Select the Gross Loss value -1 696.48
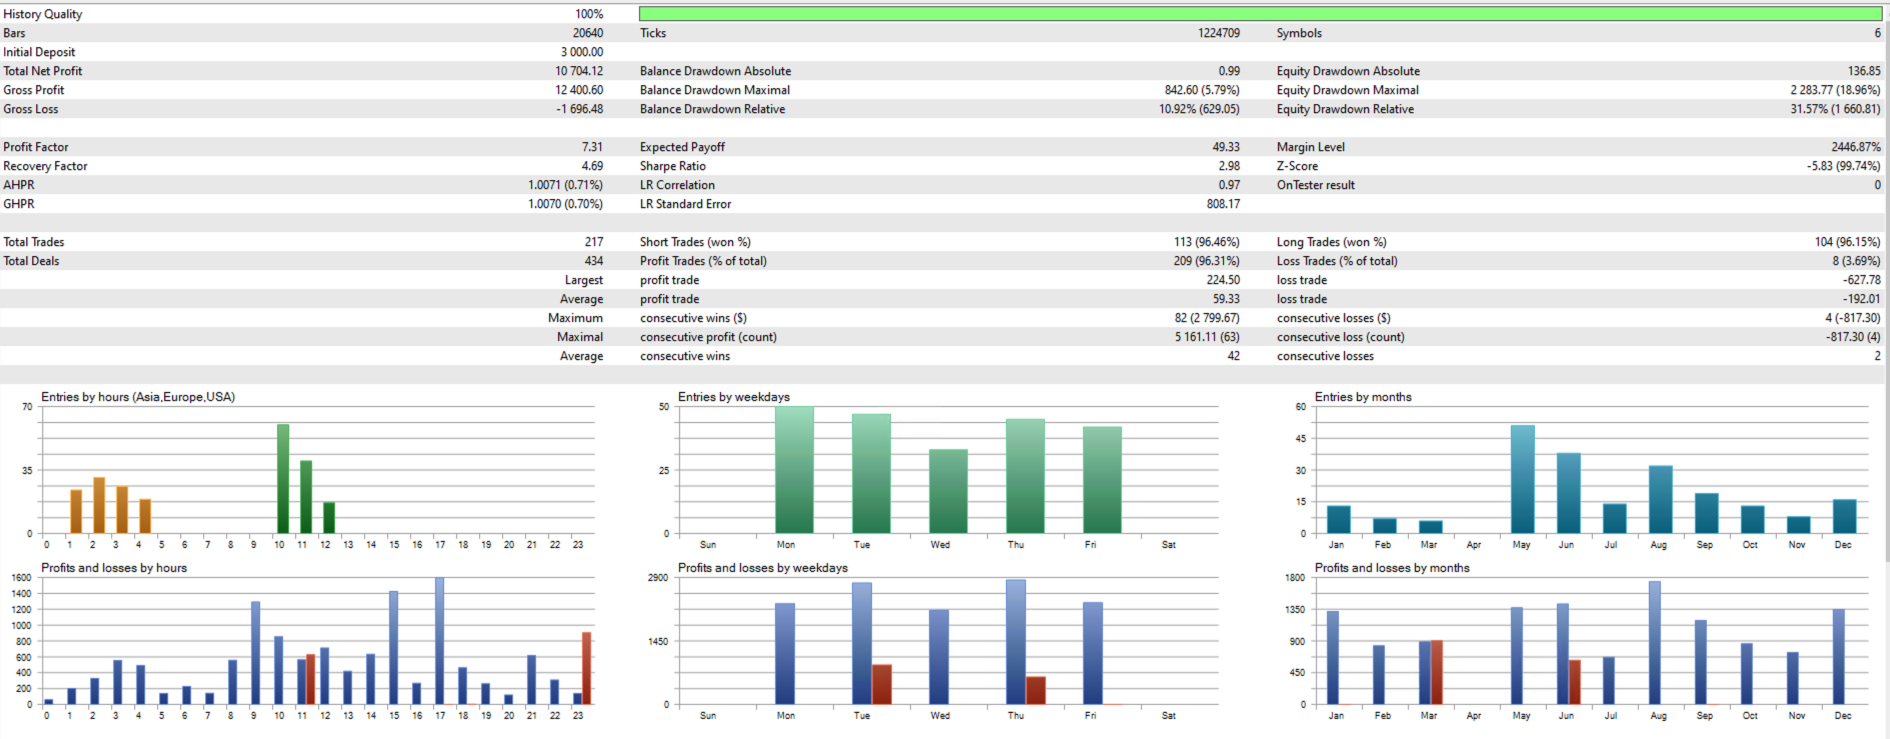Viewport: 1890px width, 739px height. [580, 109]
